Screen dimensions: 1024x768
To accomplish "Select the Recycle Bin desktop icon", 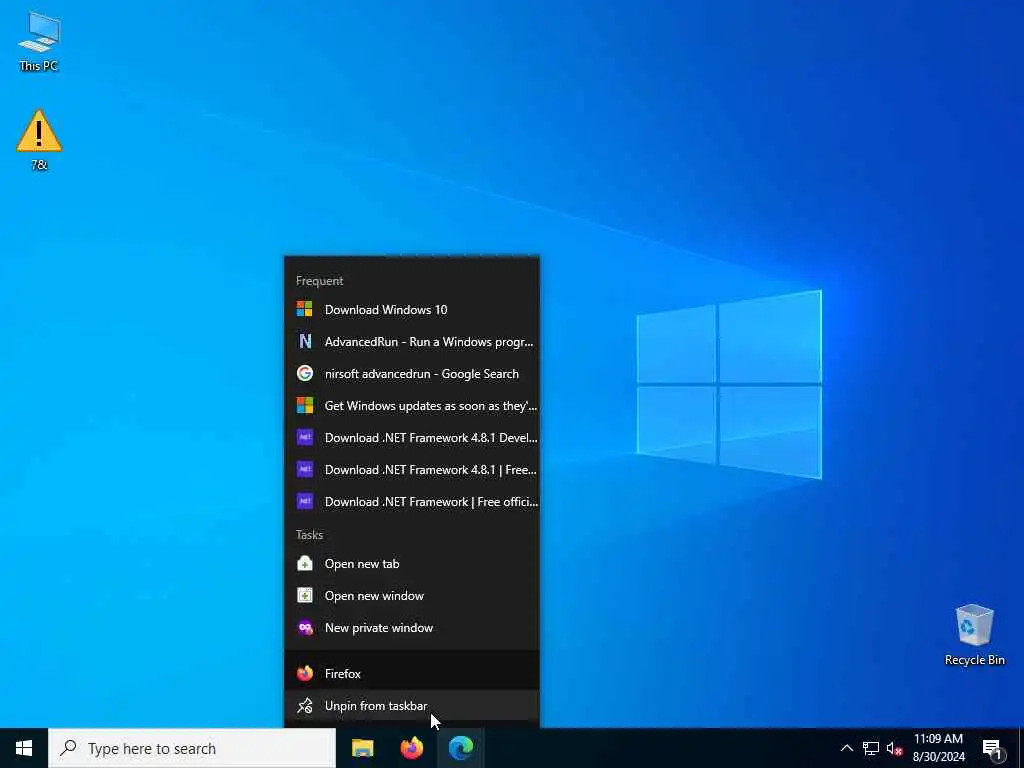I will point(974,635).
